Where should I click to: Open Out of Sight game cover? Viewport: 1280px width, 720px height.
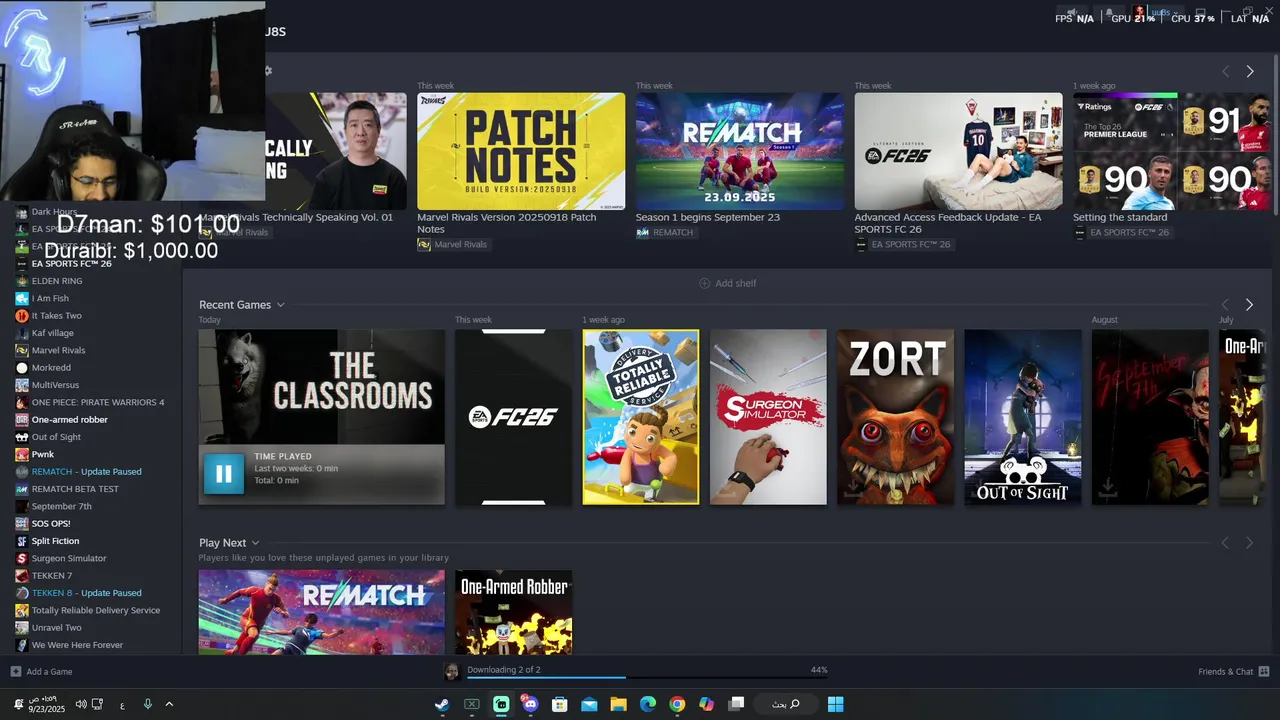[x=1022, y=417]
